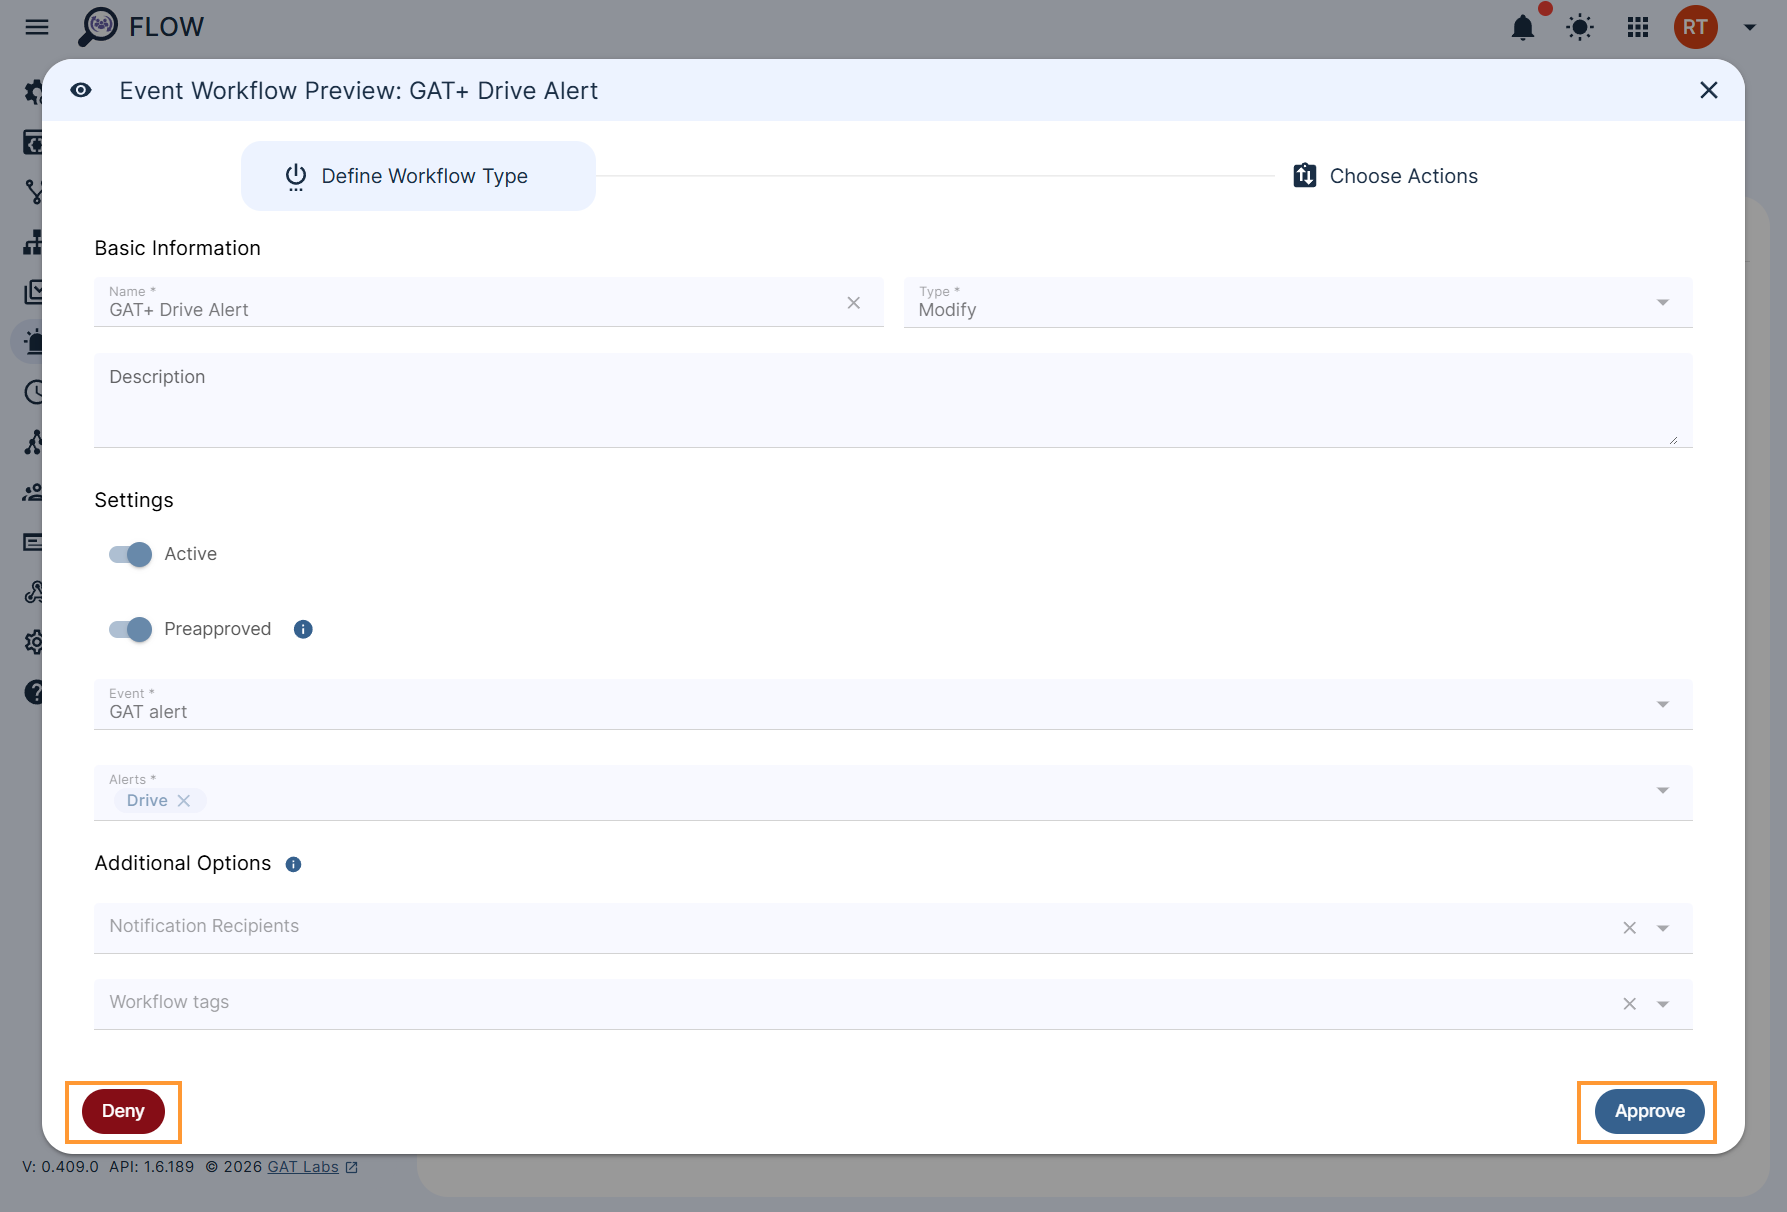The image size is (1787, 1212).
Task: Open the apps grid launcher
Action: (1637, 28)
